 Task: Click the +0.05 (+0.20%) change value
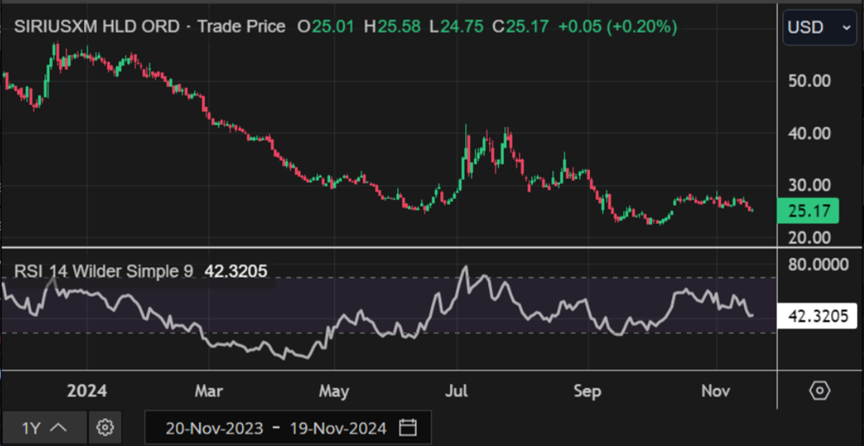[x=618, y=27]
